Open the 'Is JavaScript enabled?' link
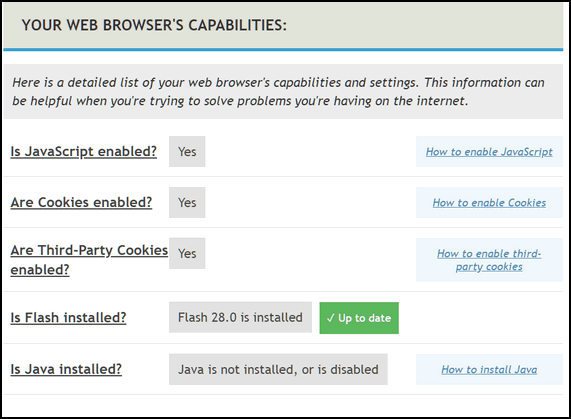The image size is (571, 419). (x=83, y=151)
